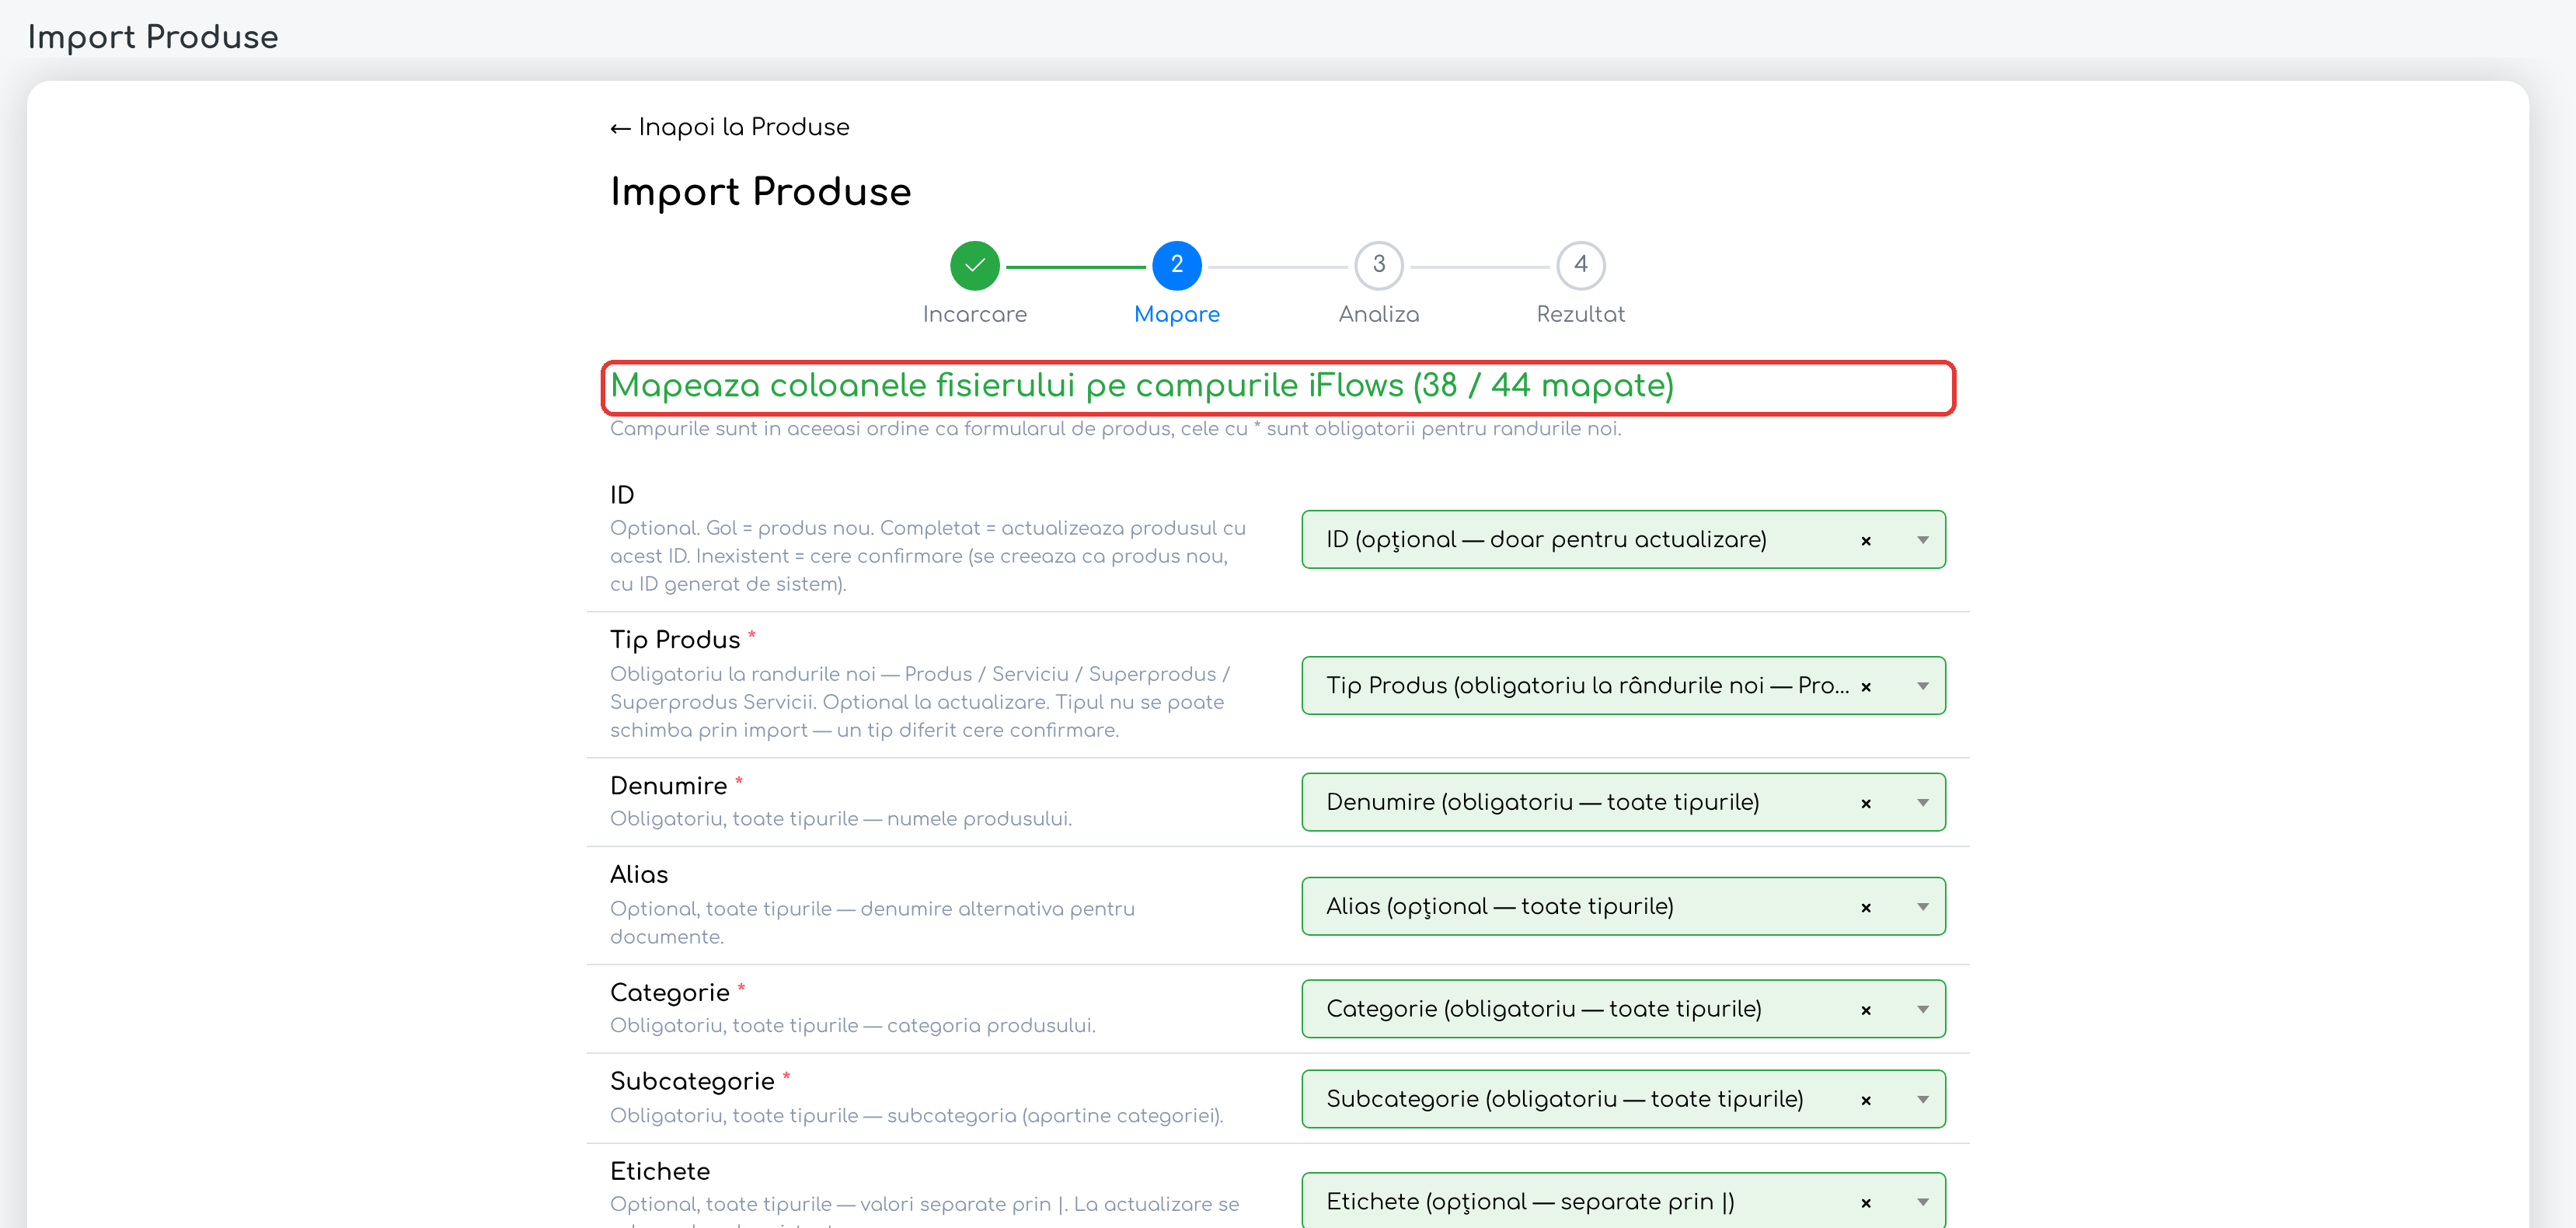
Task: Select step 4 Rezultat circle
Action: [x=1580, y=266]
